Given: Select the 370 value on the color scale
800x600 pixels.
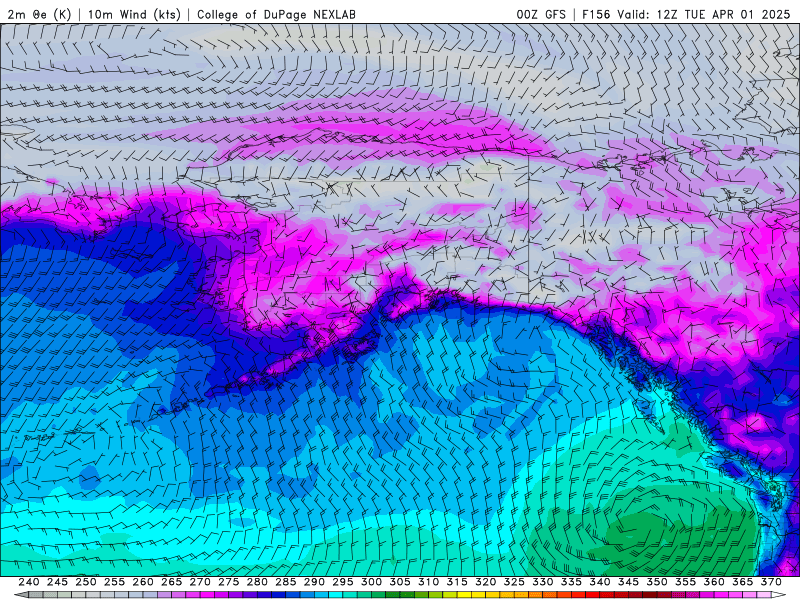Looking at the screenshot, I should coord(771,582).
